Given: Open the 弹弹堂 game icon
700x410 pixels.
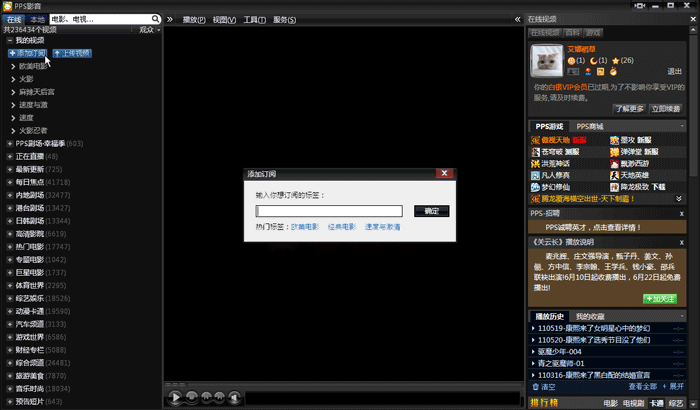Looking at the screenshot, I should (x=614, y=152).
